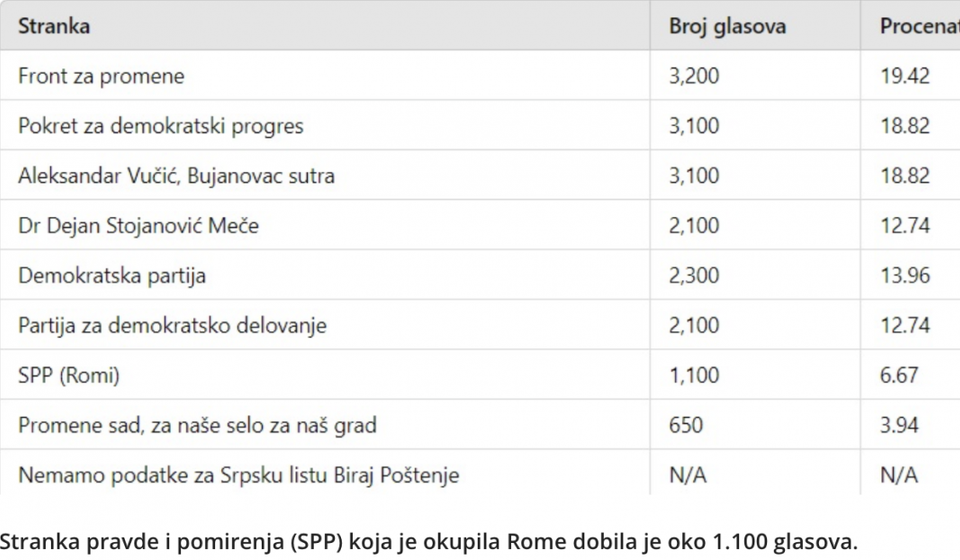Click the 3,200 vote count cell

point(694,76)
